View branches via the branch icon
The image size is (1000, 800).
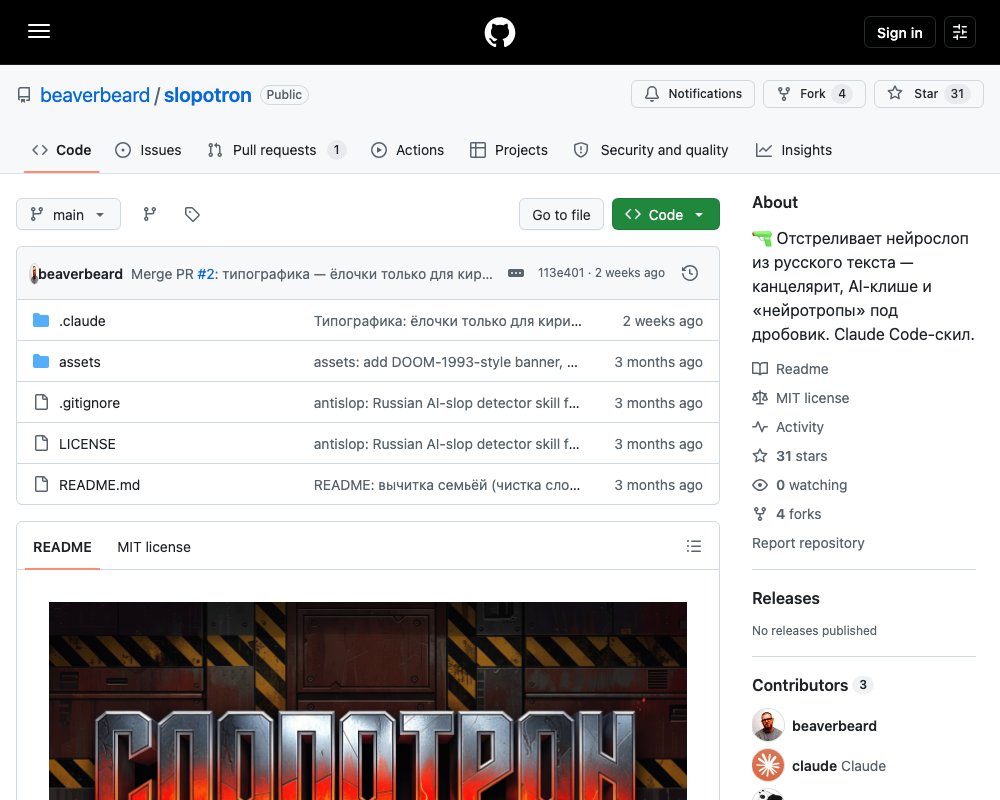[x=150, y=214]
